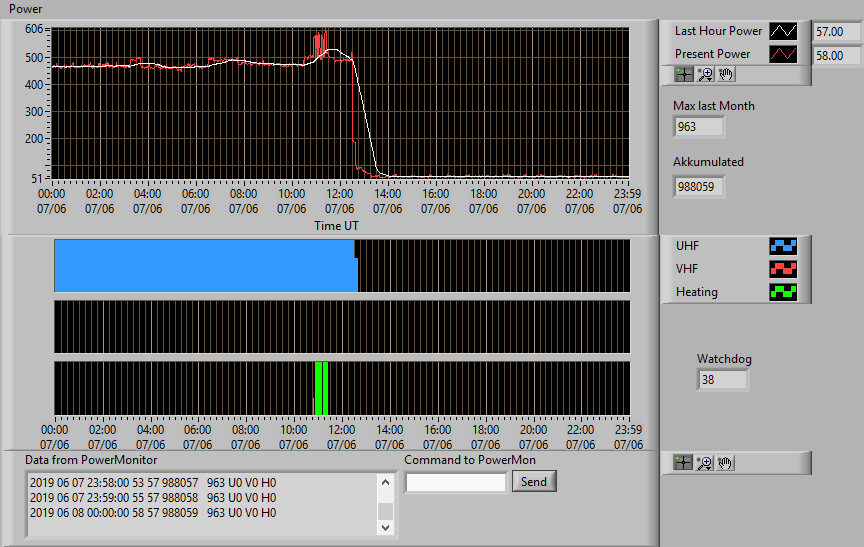Select crosshair cursor tool in lower status graph palette
The height and width of the screenshot is (547, 864).
(683, 463)
